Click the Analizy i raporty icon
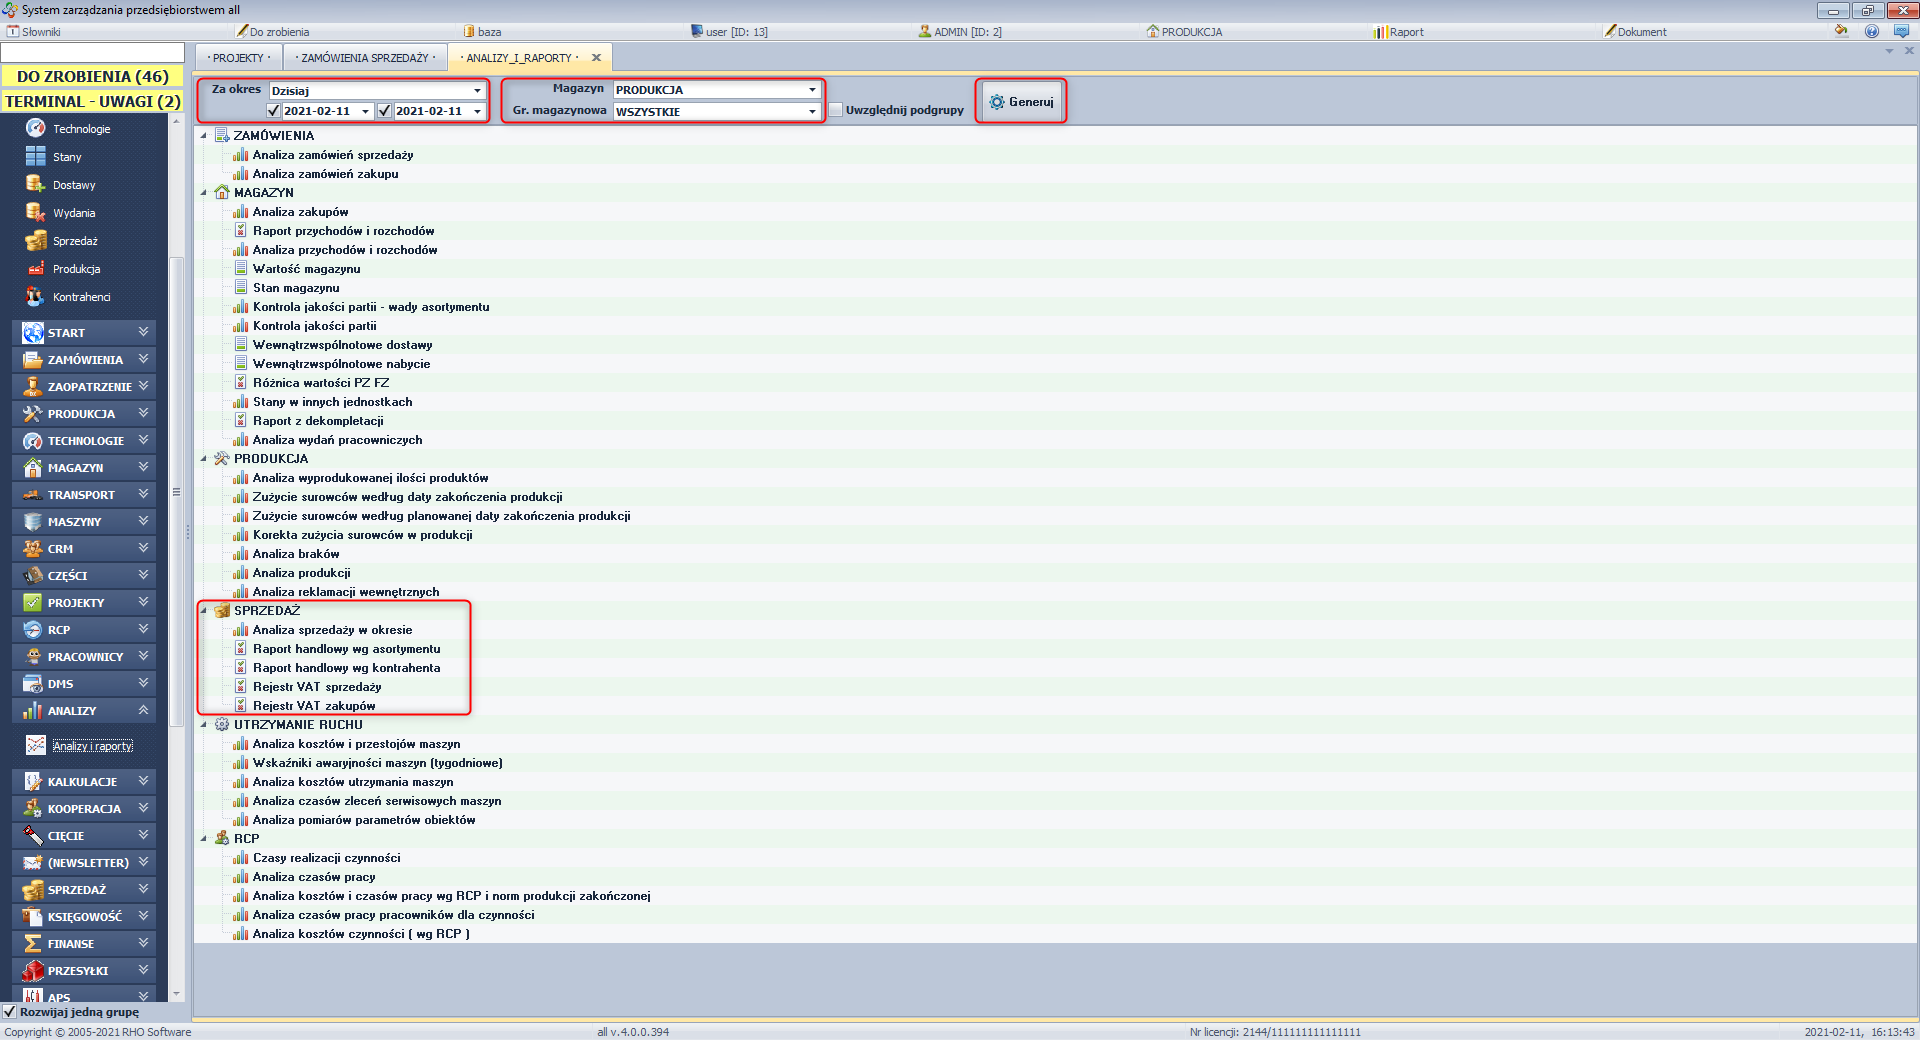 [x=36, y=745]
